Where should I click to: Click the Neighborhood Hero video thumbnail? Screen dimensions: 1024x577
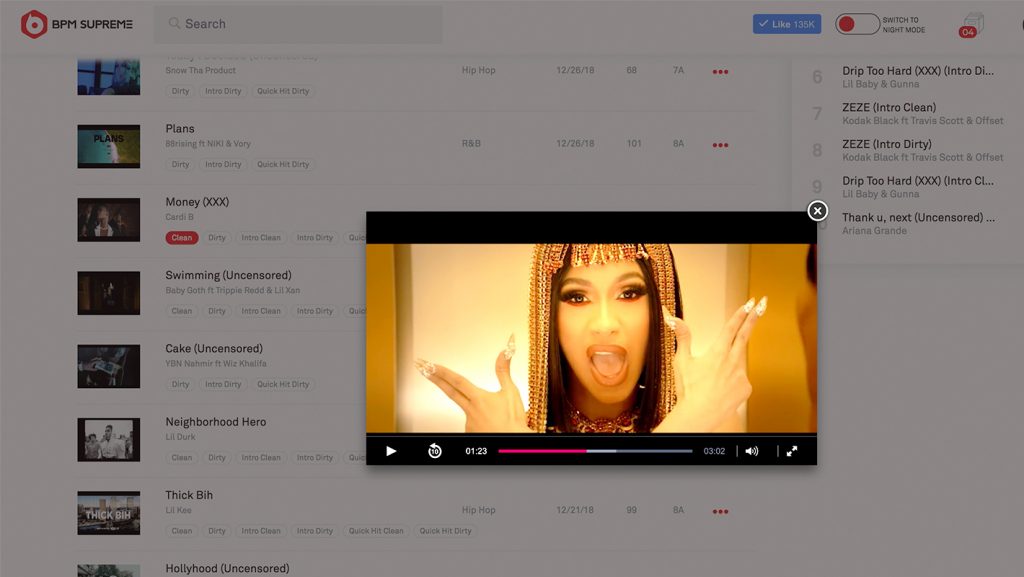(x=109, y=439)
